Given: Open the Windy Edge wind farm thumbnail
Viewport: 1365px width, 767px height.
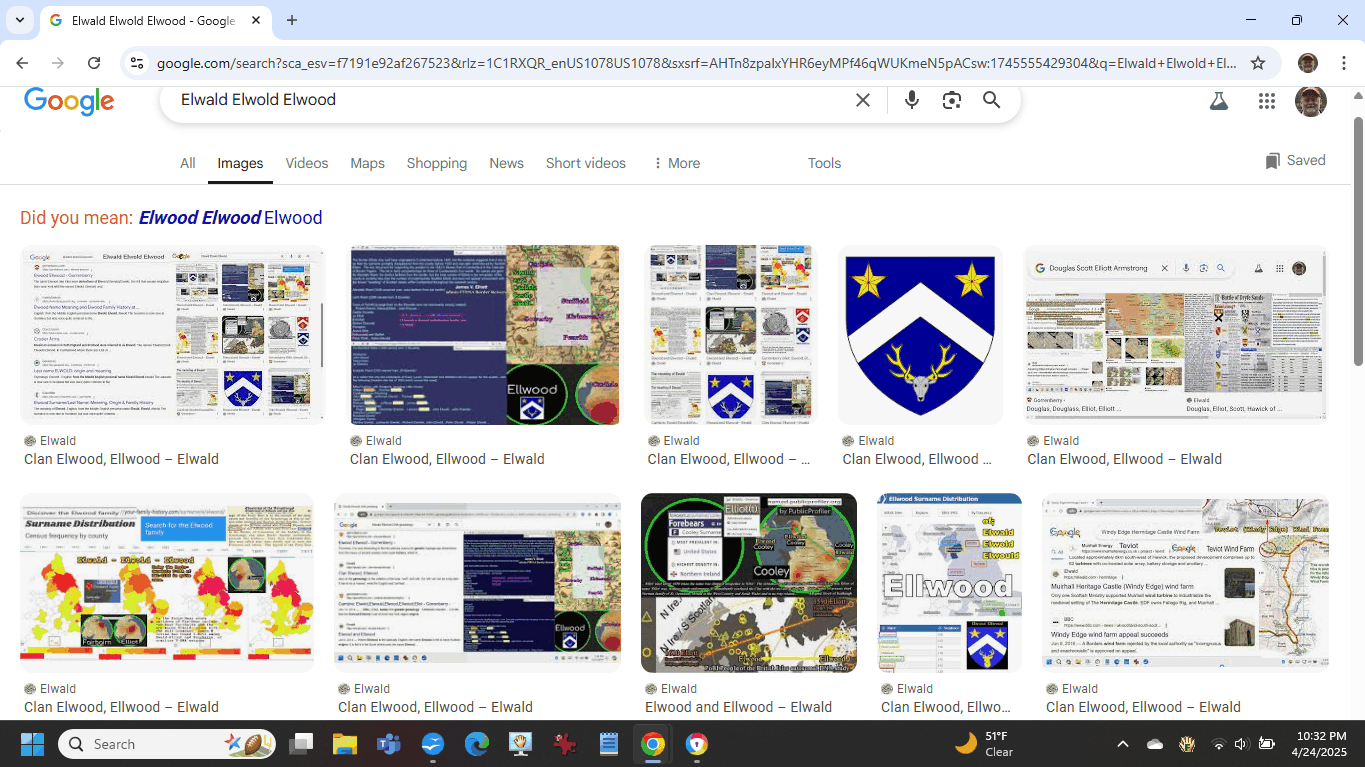Looking at the screenshot, I should click(1185, 583).
